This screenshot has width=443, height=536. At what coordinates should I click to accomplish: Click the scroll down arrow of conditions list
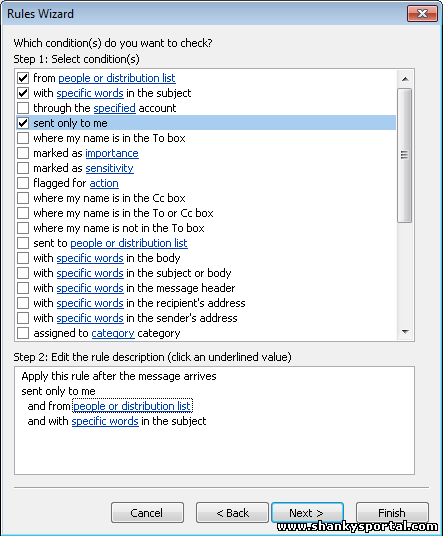pyautogui.click(x=405, y=332)
